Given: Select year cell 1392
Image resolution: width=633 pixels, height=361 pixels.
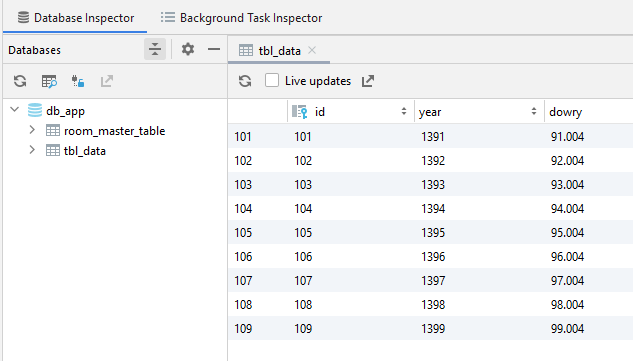Looking at the screenshot, I should (x=479, y=161).
